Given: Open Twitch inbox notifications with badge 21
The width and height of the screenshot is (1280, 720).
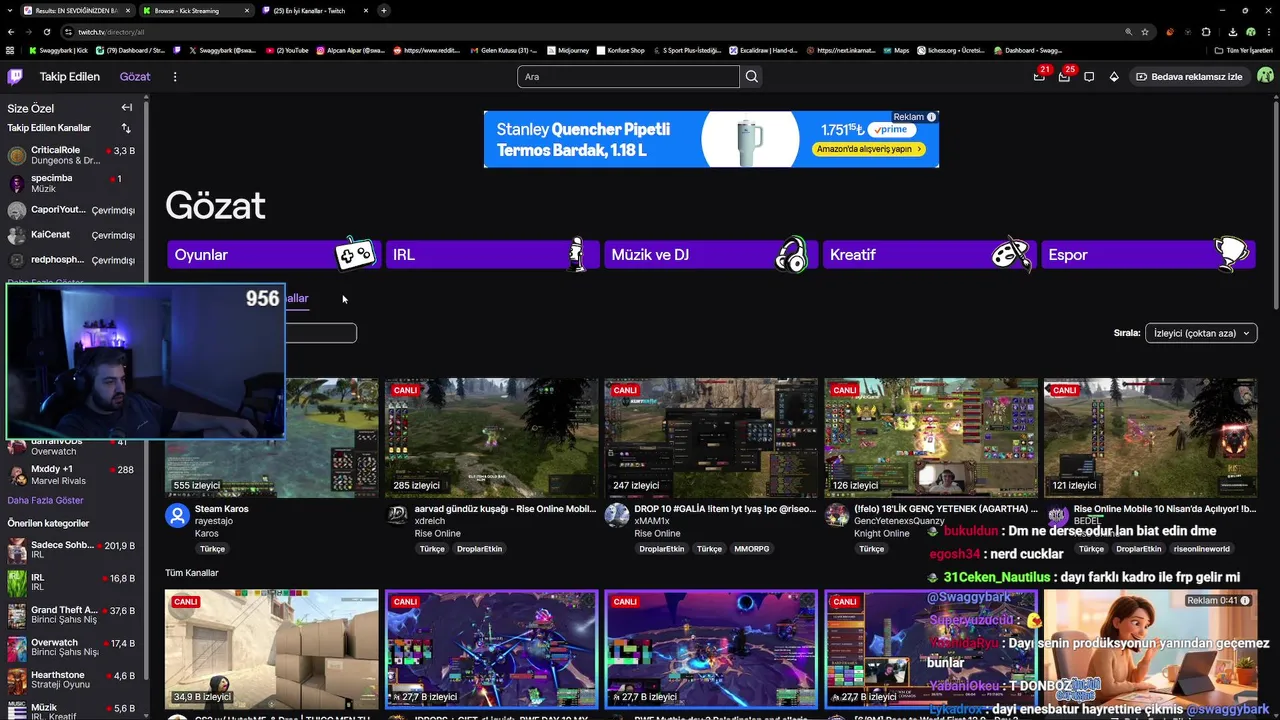Looking at the screenshot, I should click(1040, 76).
